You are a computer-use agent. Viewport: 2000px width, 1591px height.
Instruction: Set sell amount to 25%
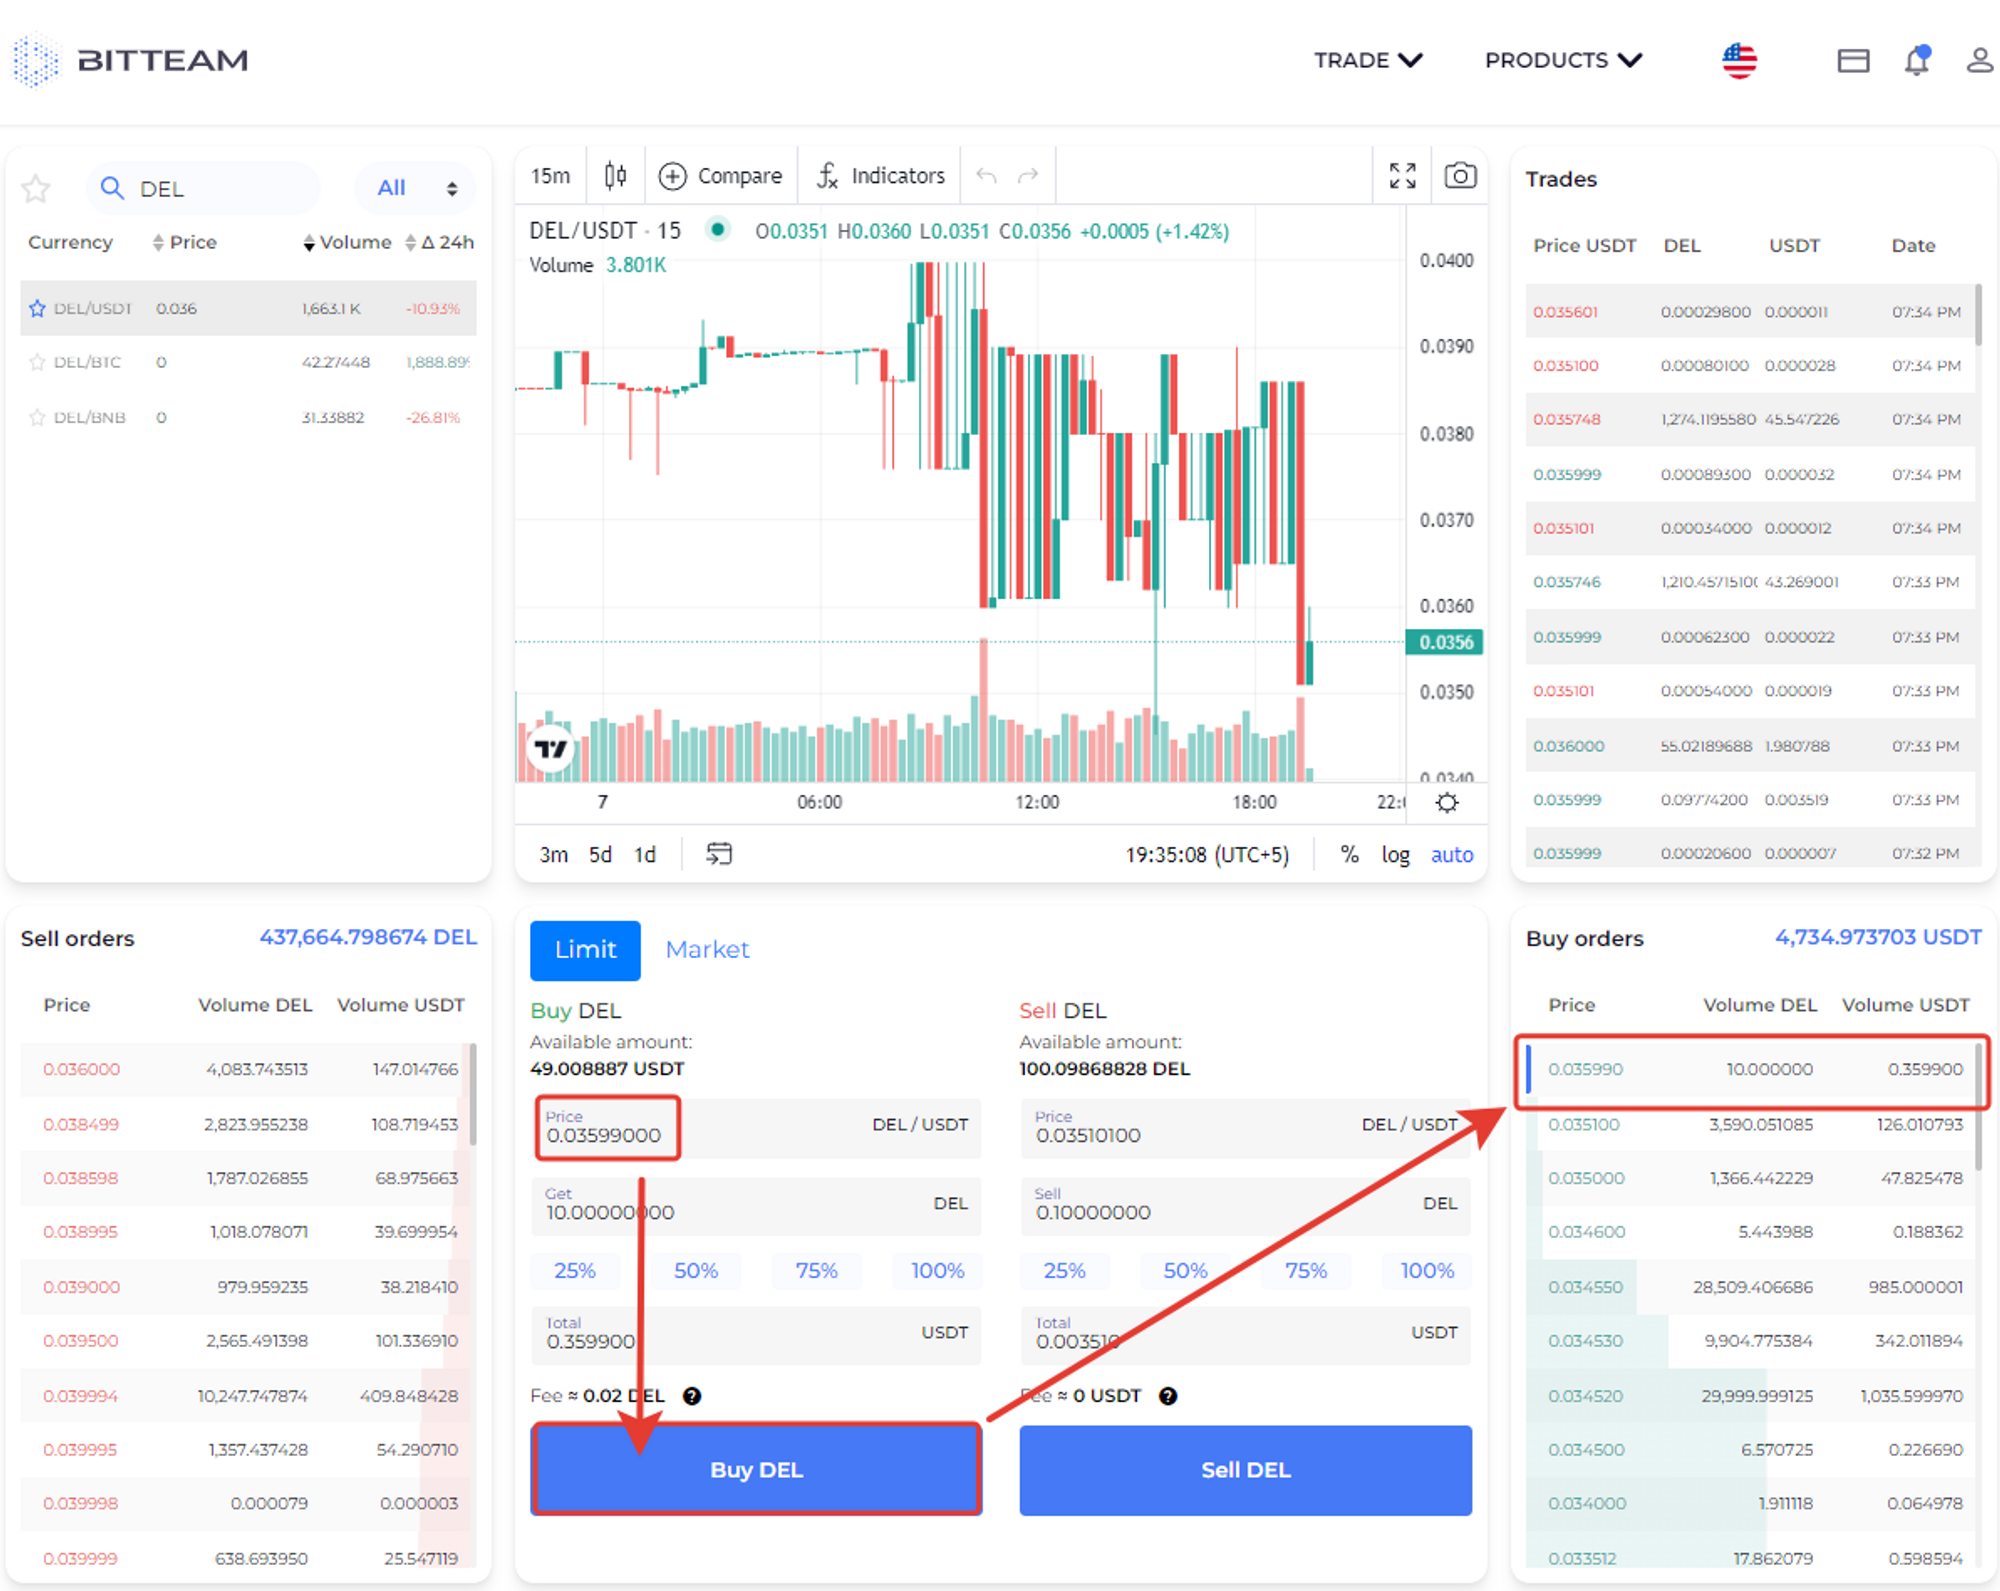[1065, 1271]
